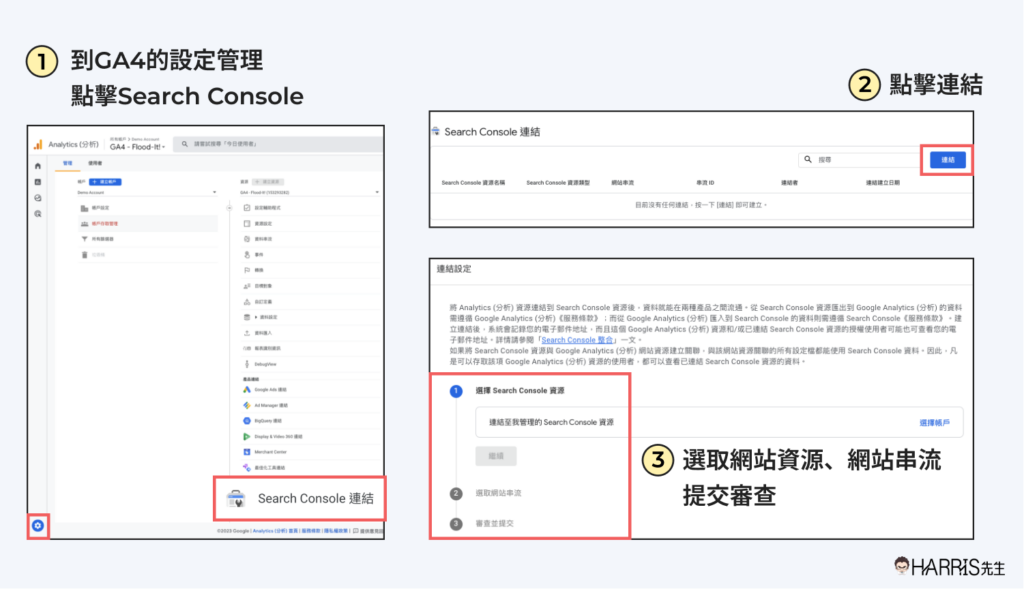Screen dimensions: 1024x589
Task: Click the Merchant Center icon
Action: [247, 452]
